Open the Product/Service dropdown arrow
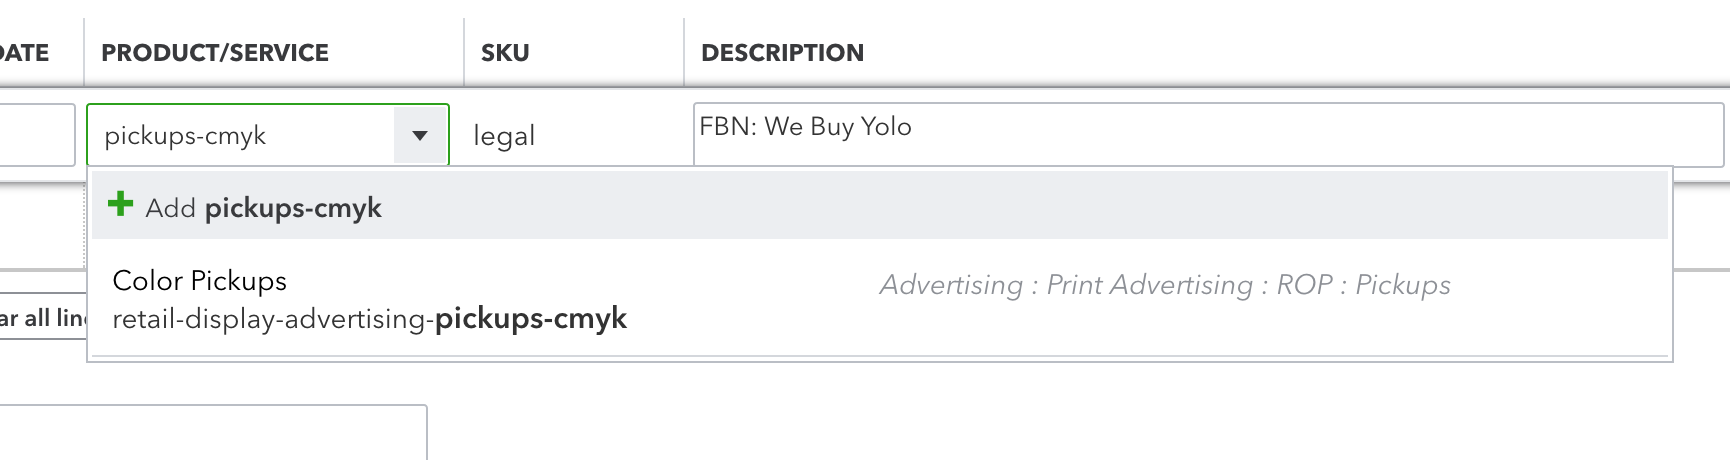The width and height of the screenshot is (1730, 460). pyautogui.click(x=420, y=136)
